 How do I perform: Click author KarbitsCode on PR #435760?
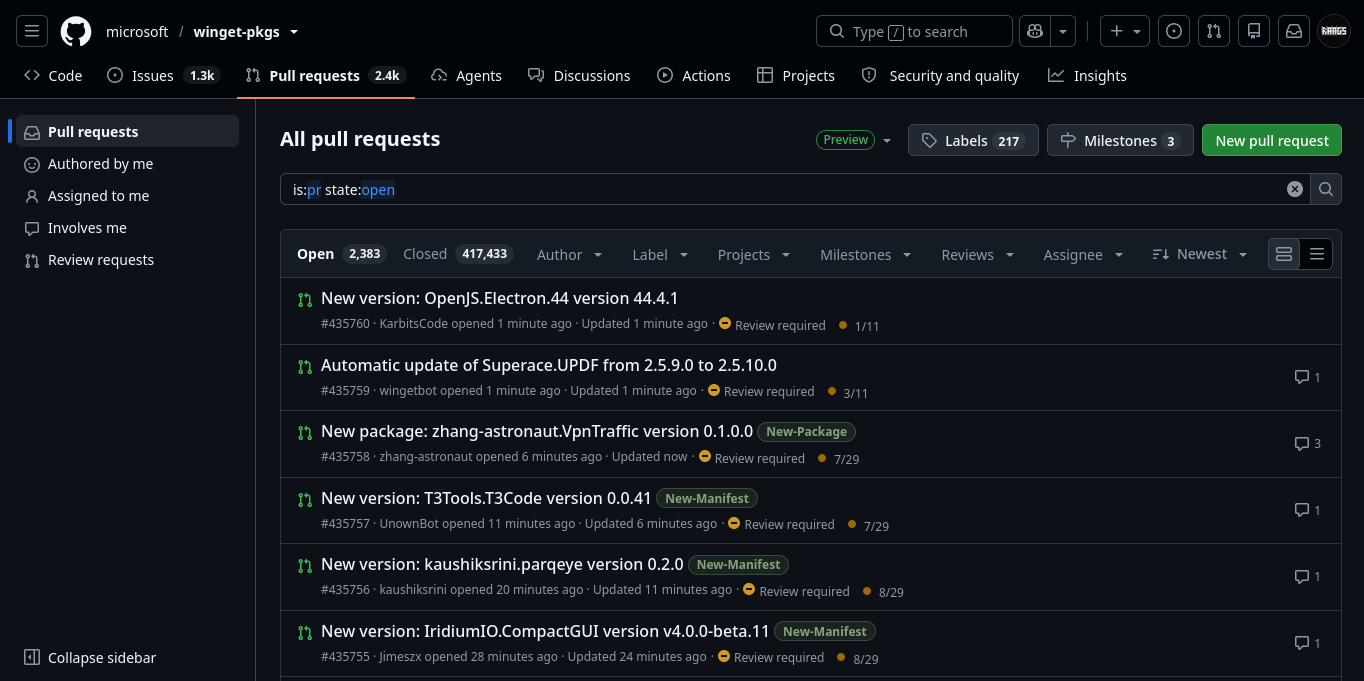413,324
